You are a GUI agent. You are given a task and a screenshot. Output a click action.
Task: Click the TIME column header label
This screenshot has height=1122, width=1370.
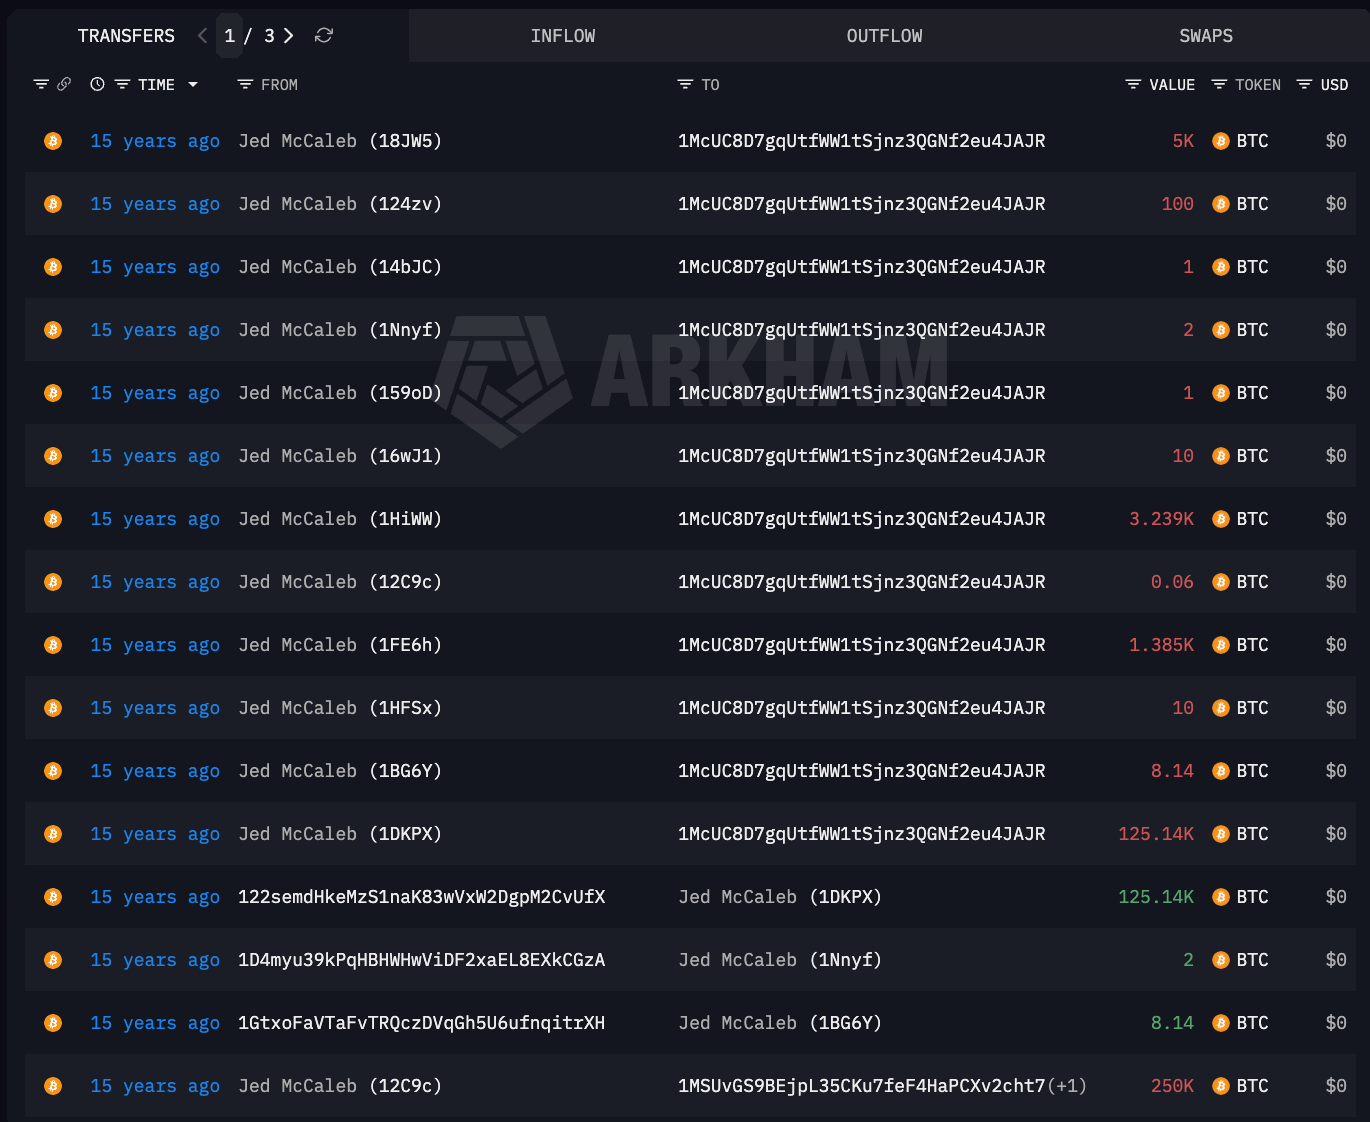coord(156,85)
